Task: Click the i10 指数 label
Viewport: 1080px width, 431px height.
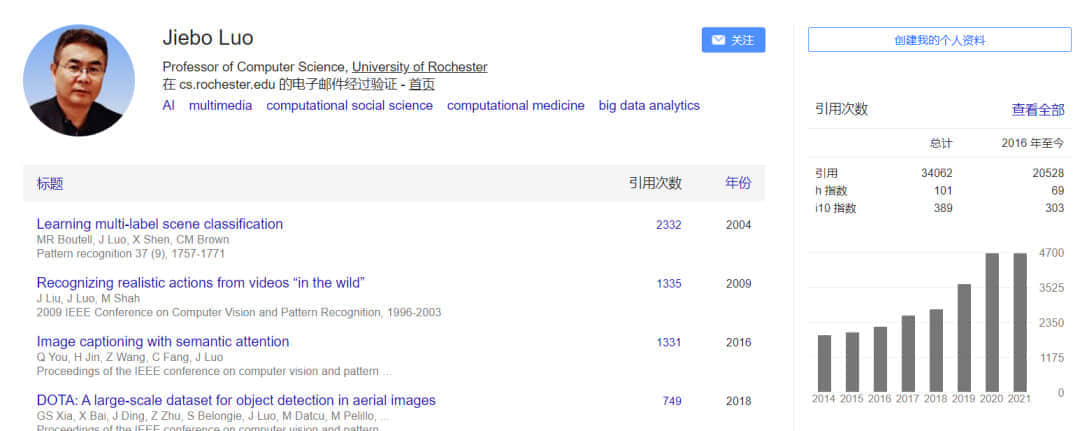Action: click(835, 208)
